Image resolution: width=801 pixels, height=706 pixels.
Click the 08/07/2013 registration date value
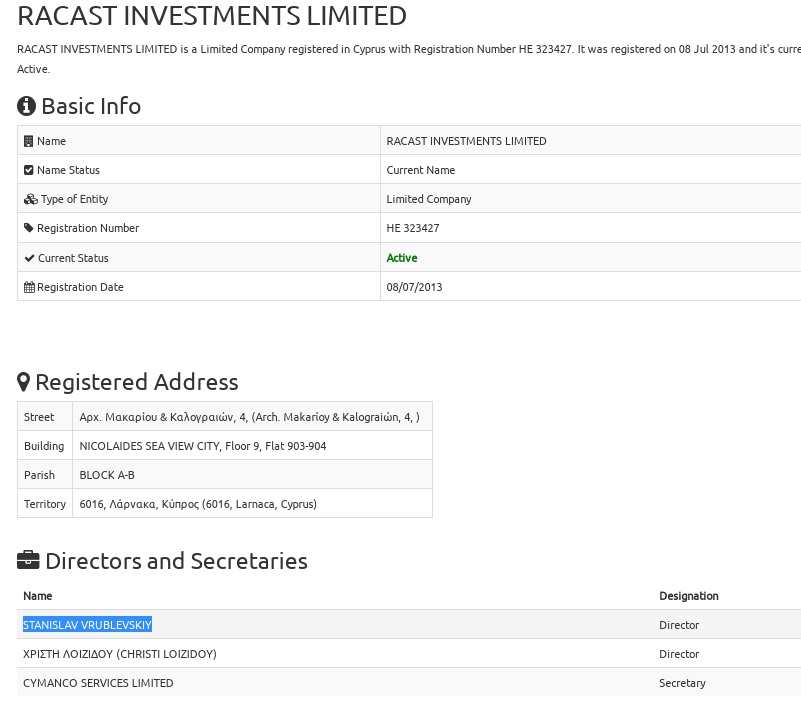(x=414, y=287)
